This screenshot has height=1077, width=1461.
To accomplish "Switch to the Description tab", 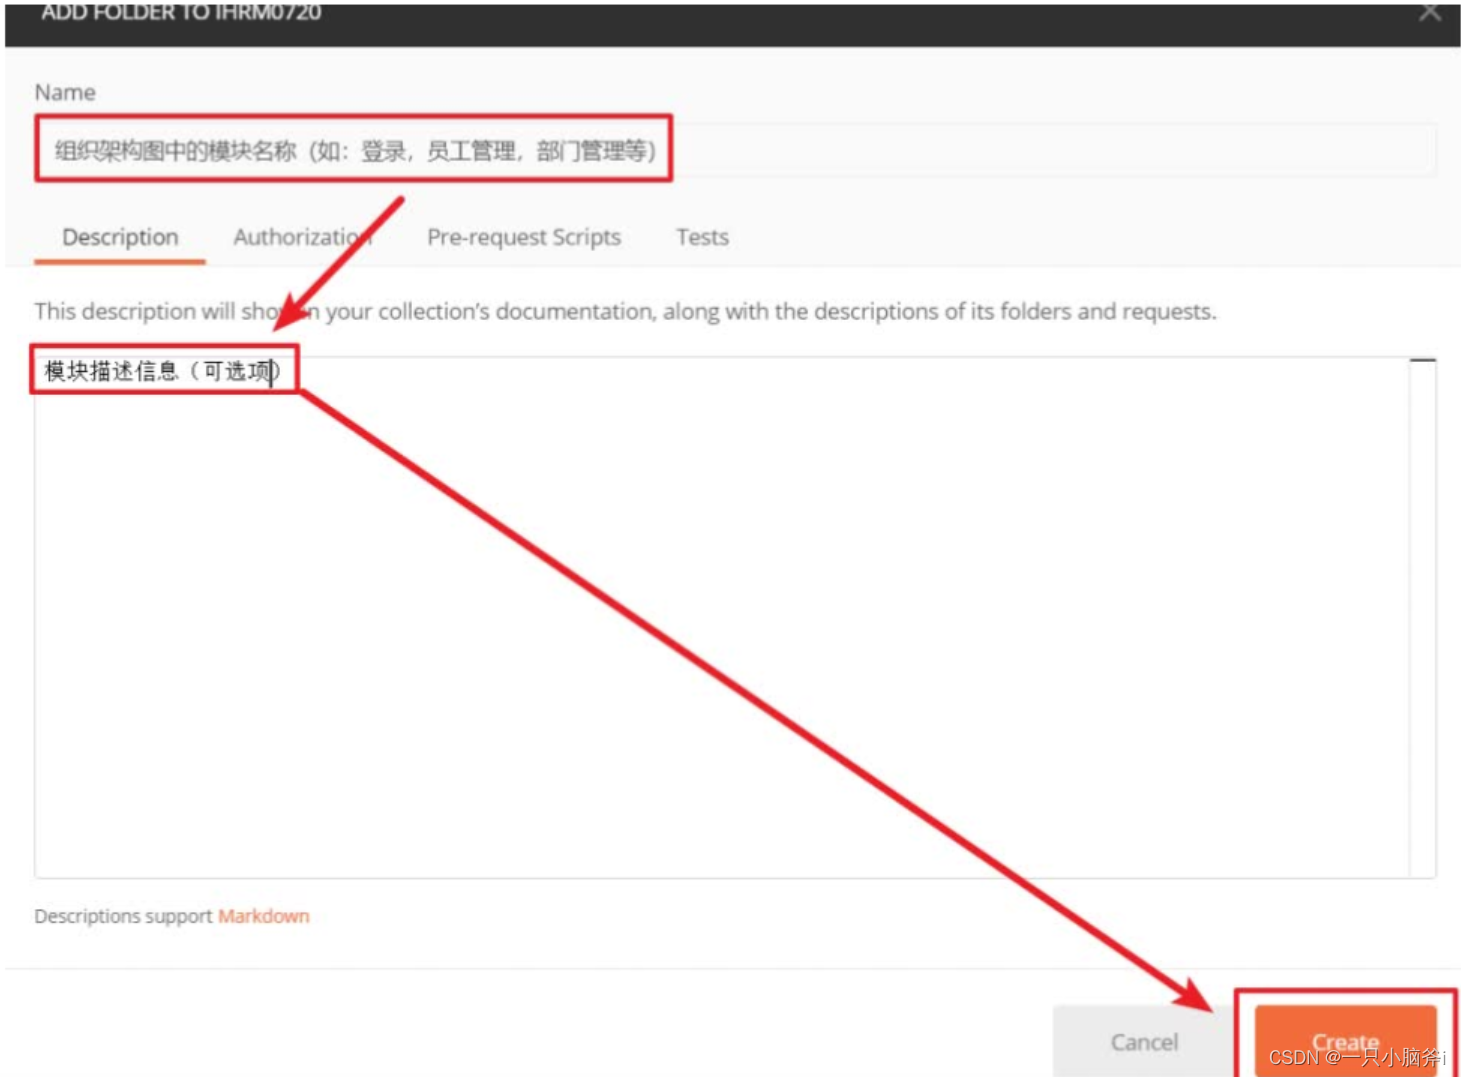I will coord(120,237).
